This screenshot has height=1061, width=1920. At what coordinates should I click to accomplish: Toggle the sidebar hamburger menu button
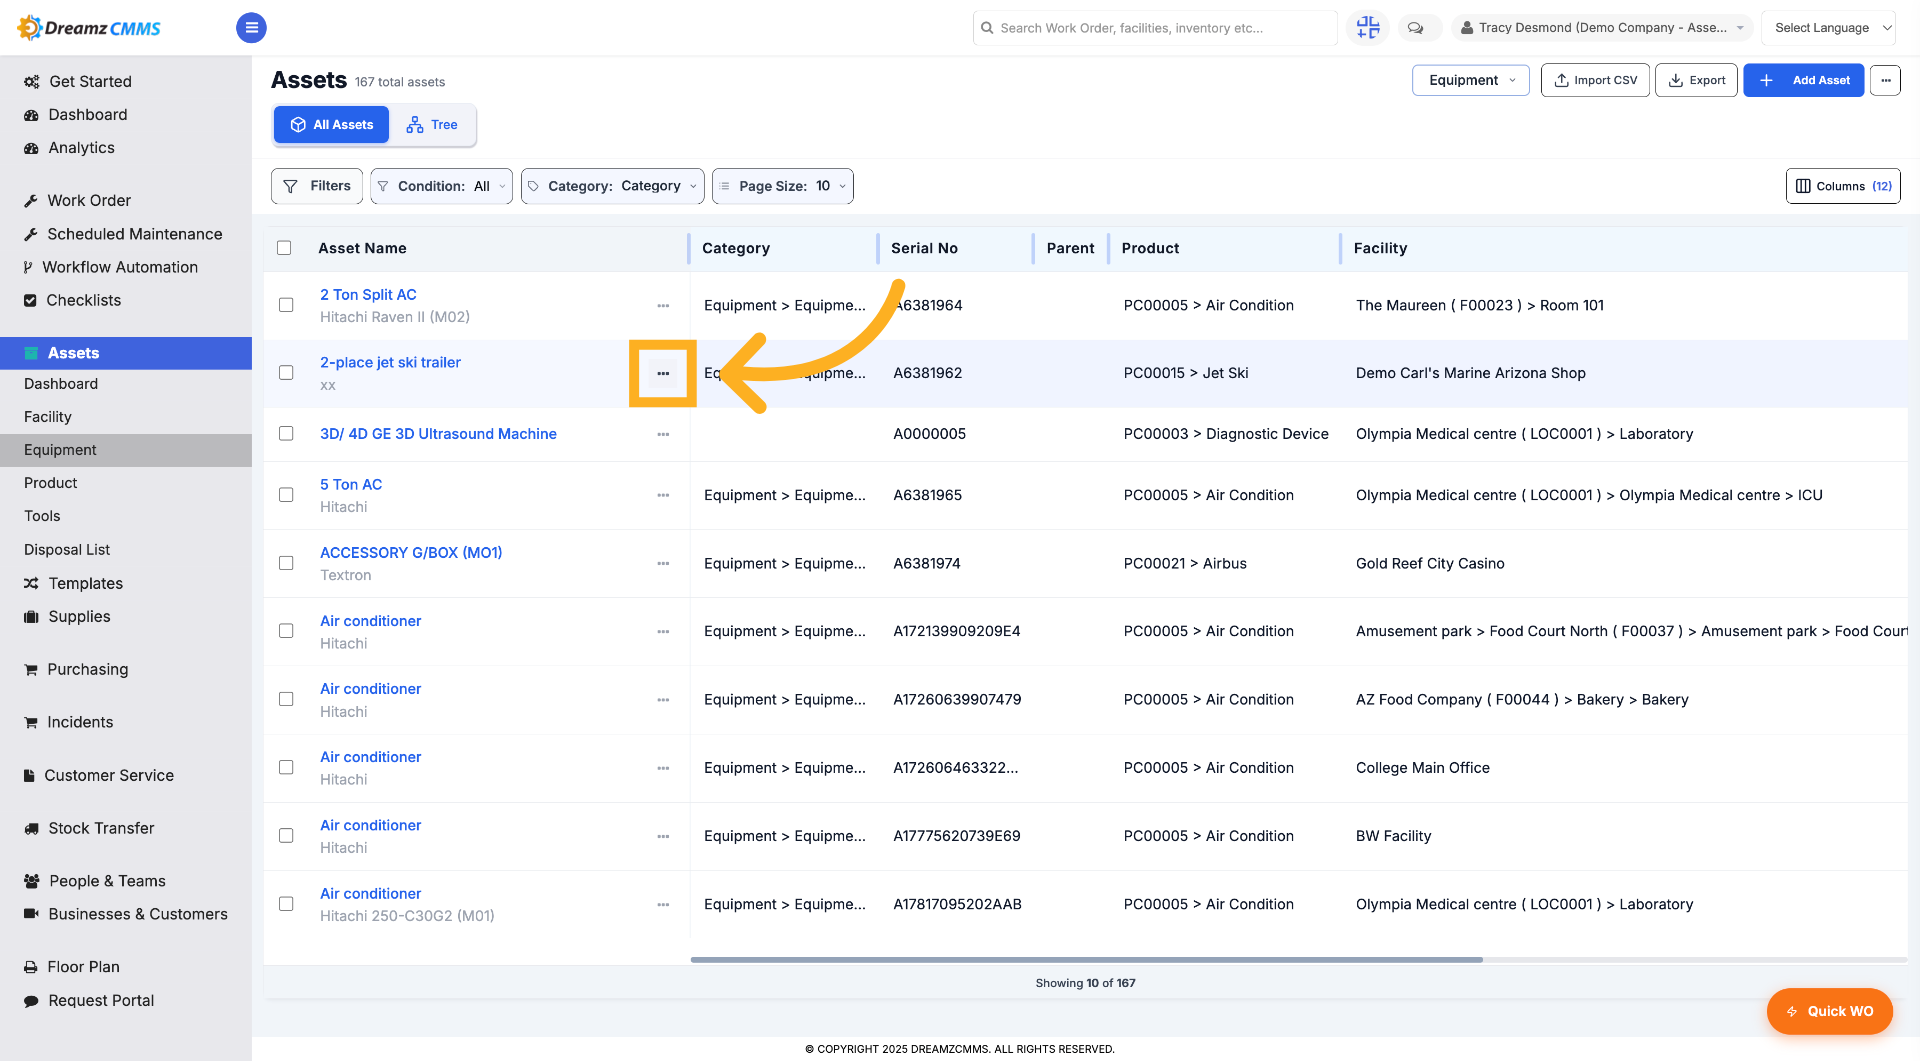(x=251, y=28)
